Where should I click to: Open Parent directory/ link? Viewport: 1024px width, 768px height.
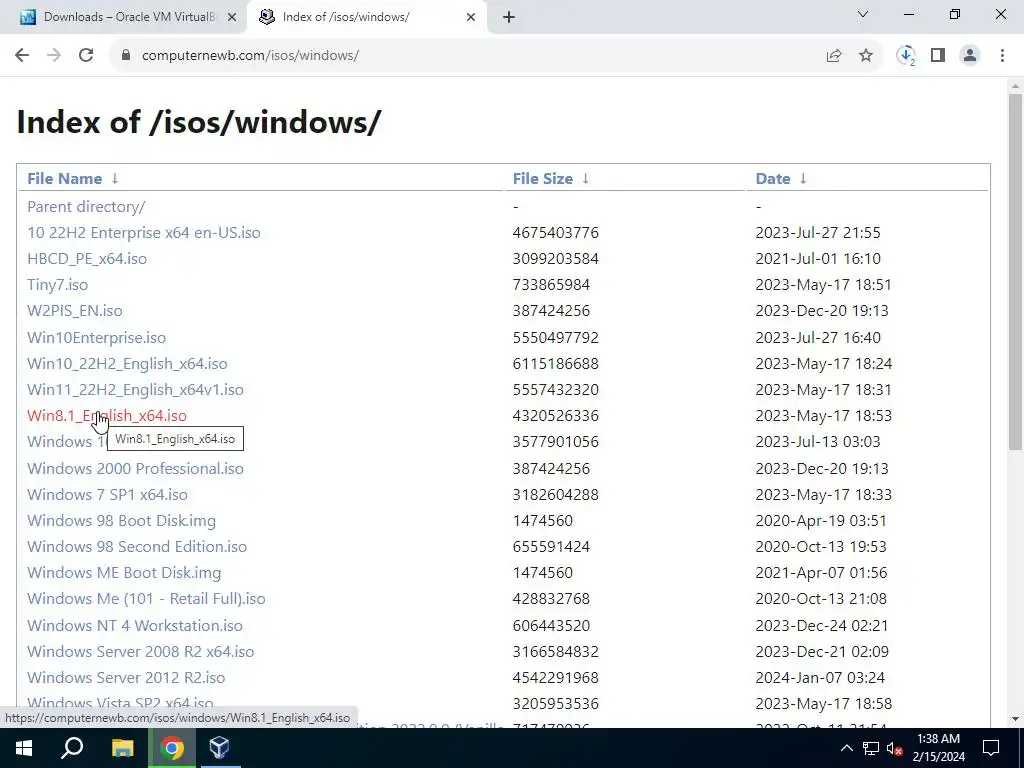click(x=86, y=206)
